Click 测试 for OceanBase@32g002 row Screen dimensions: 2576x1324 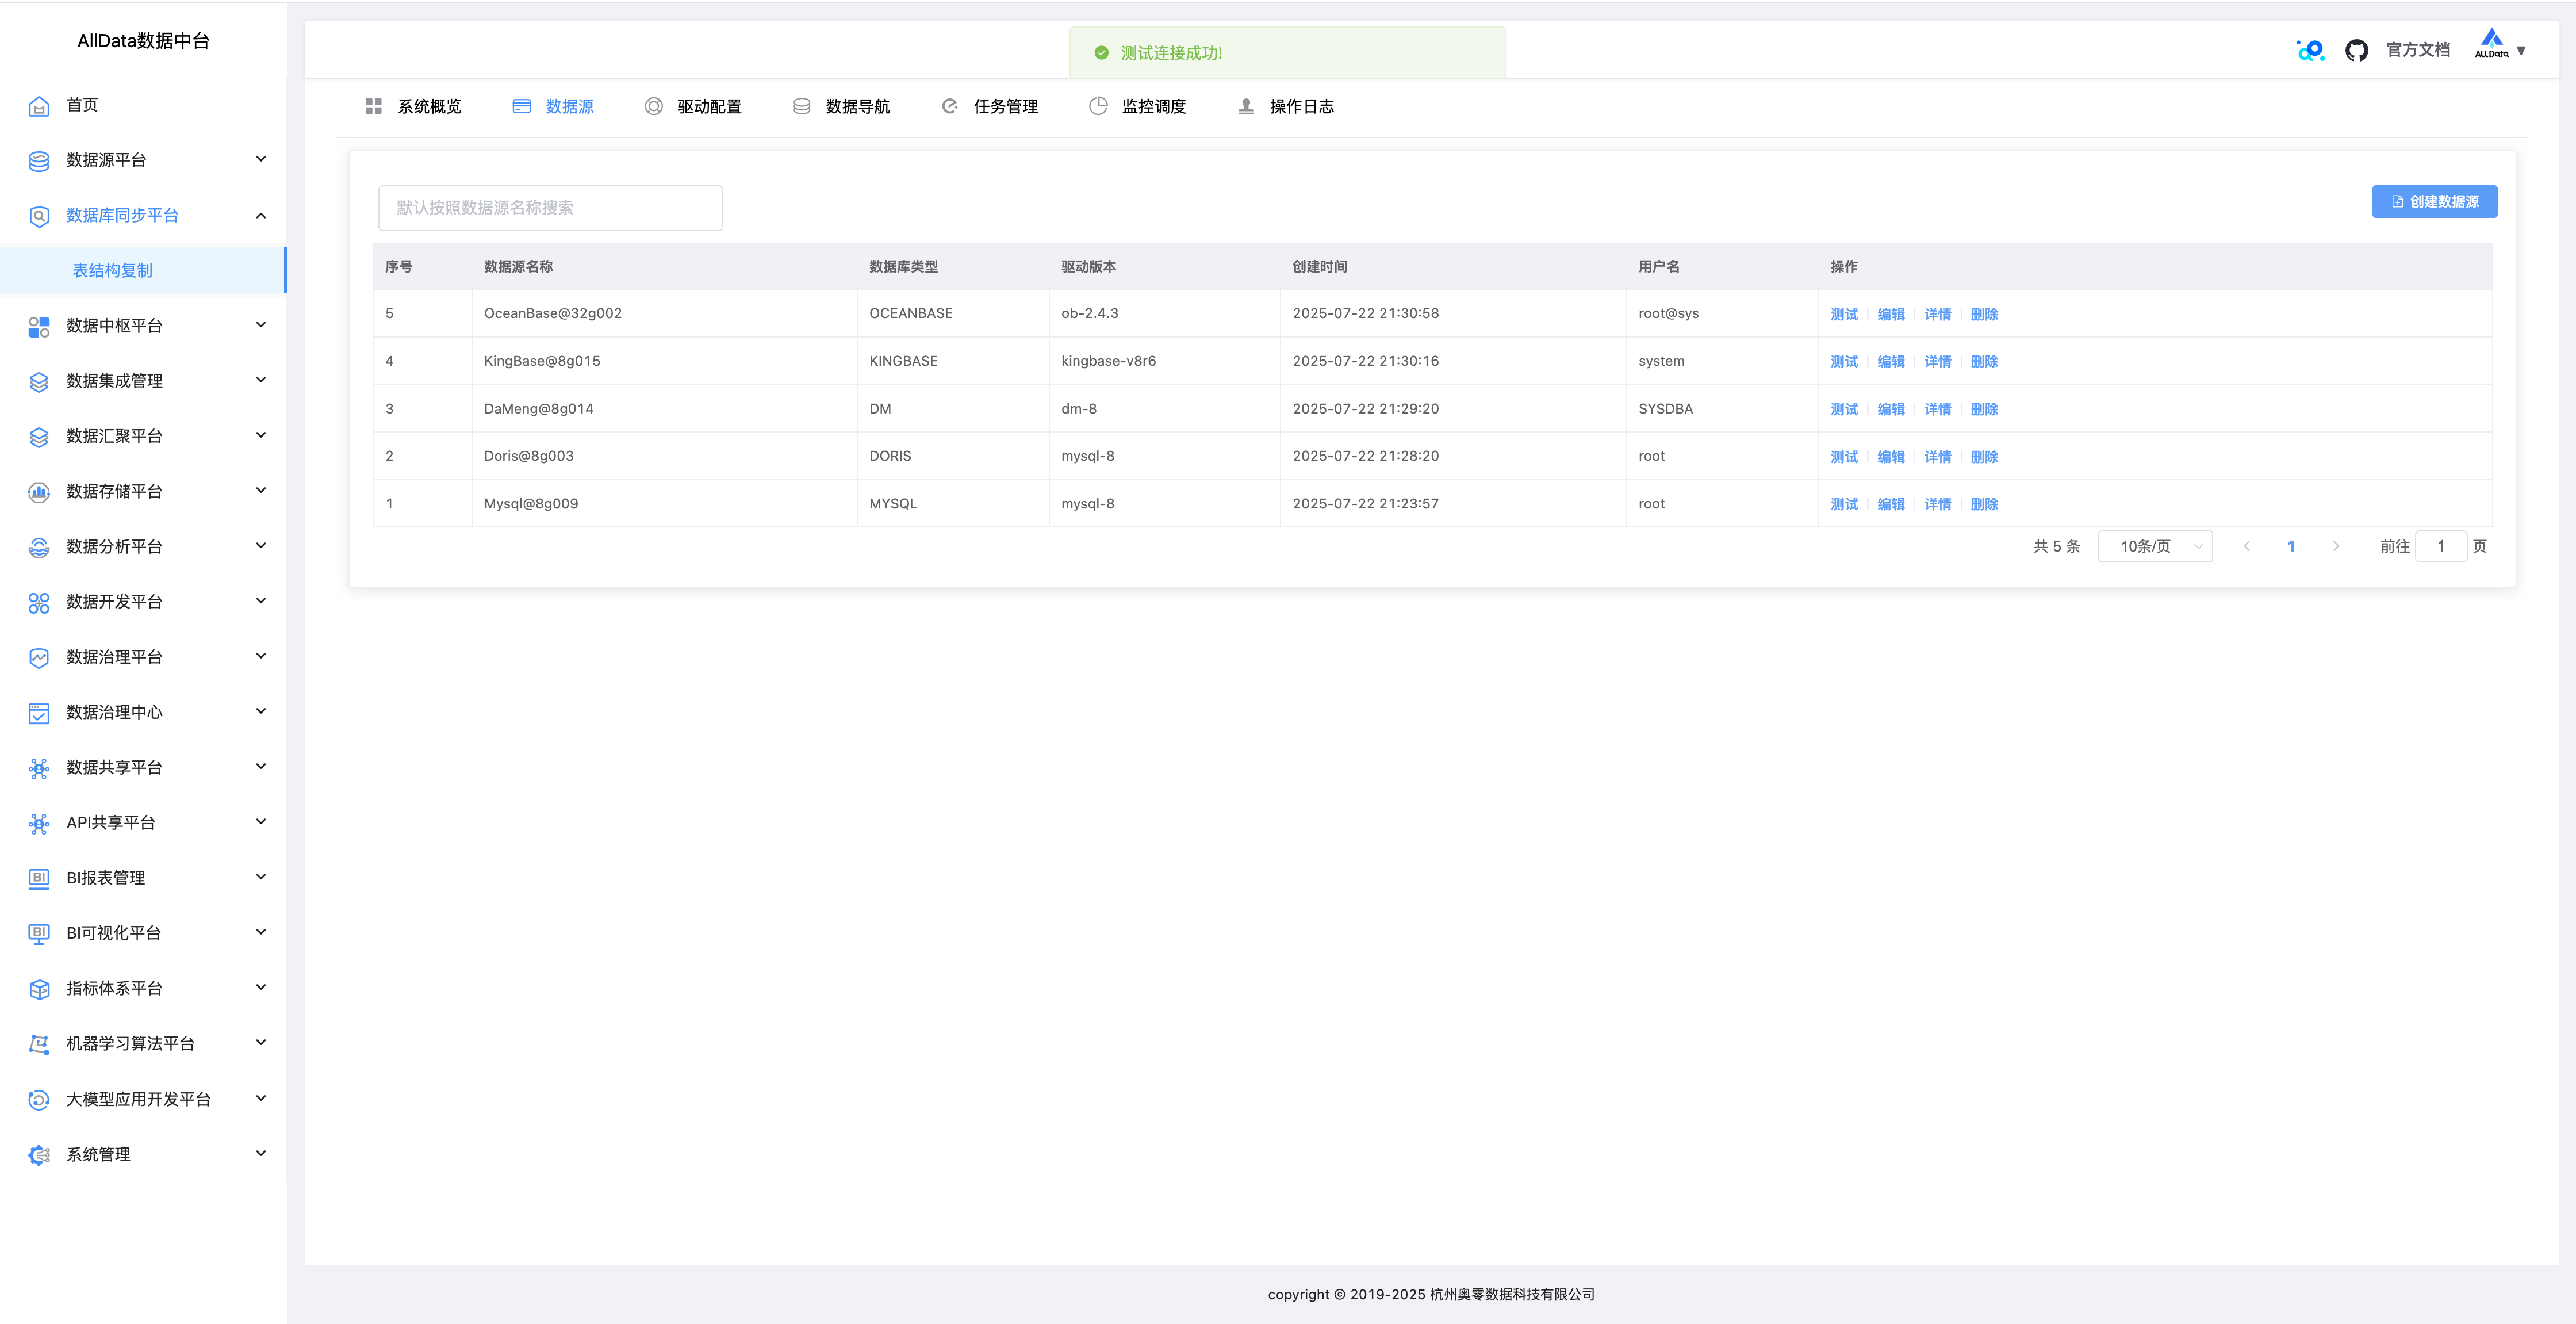1843,314
